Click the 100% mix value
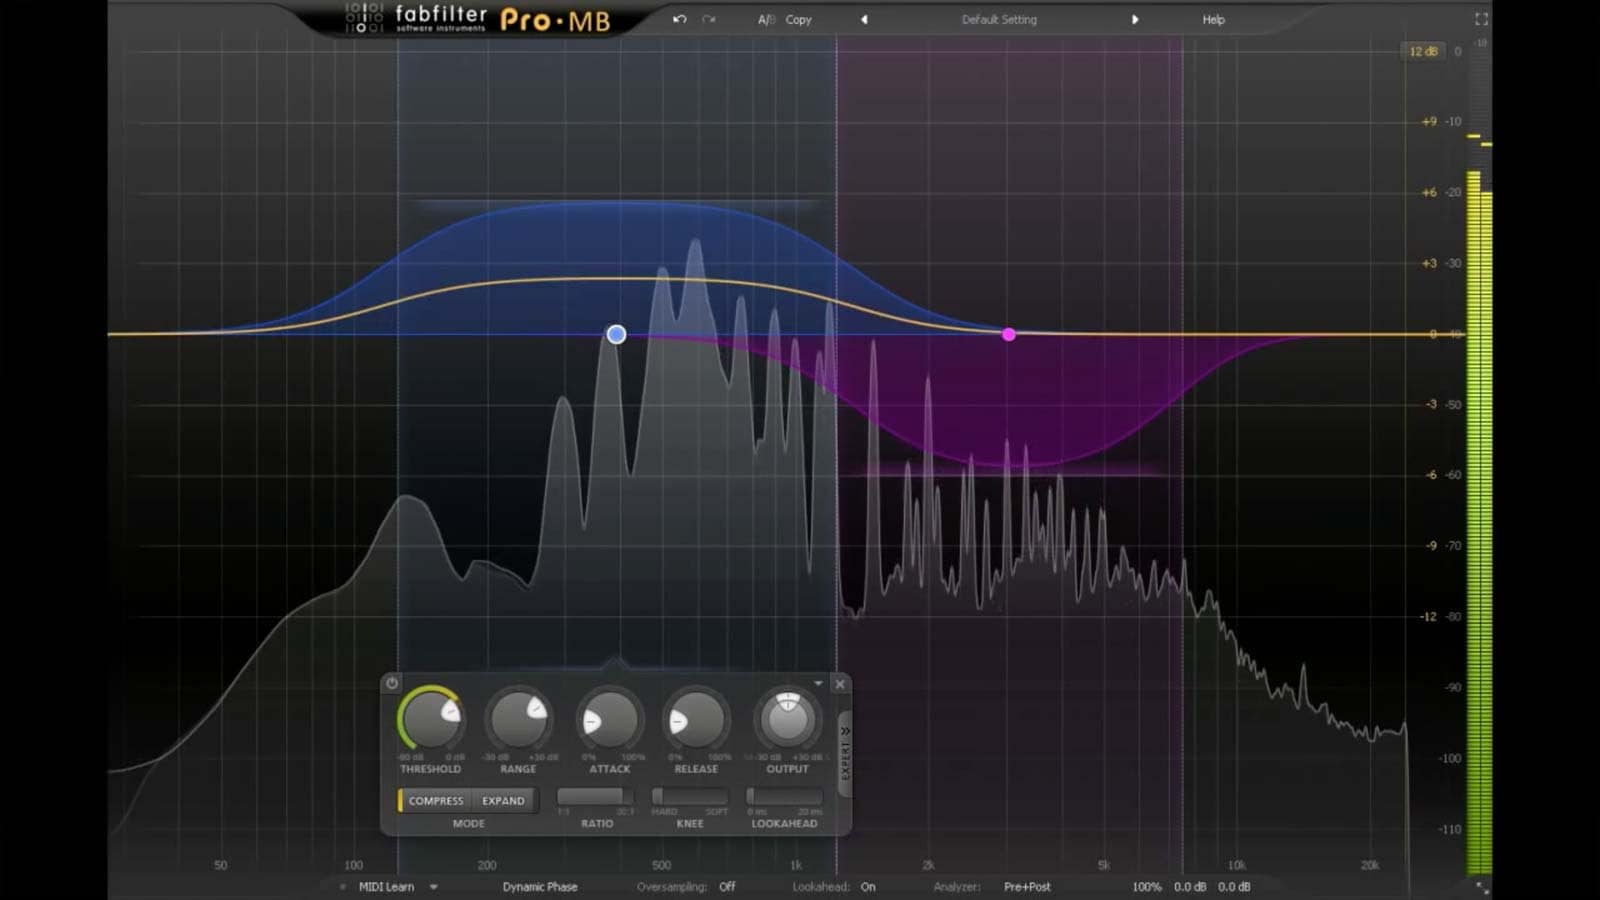 1147,887
